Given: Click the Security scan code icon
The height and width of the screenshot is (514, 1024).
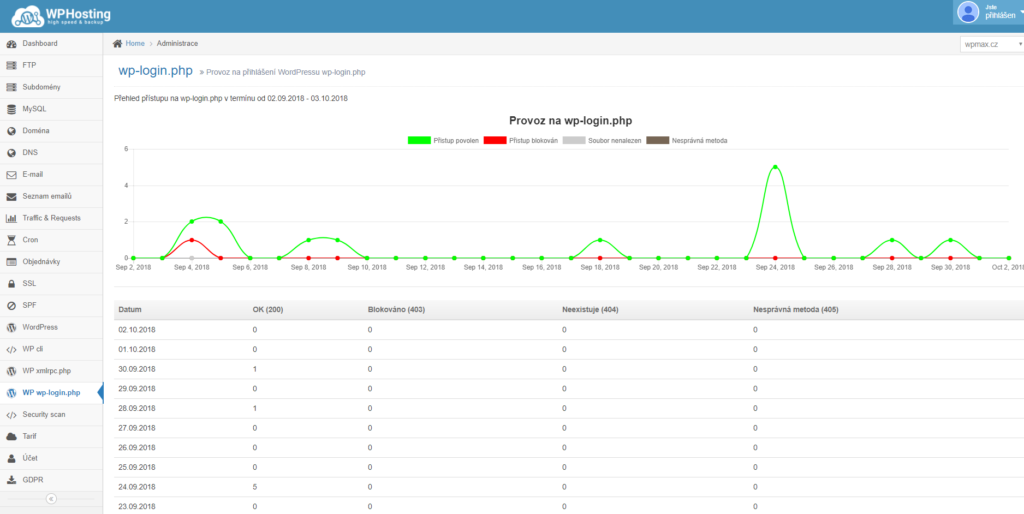Looking at the screenshot, I should point(11,415).
